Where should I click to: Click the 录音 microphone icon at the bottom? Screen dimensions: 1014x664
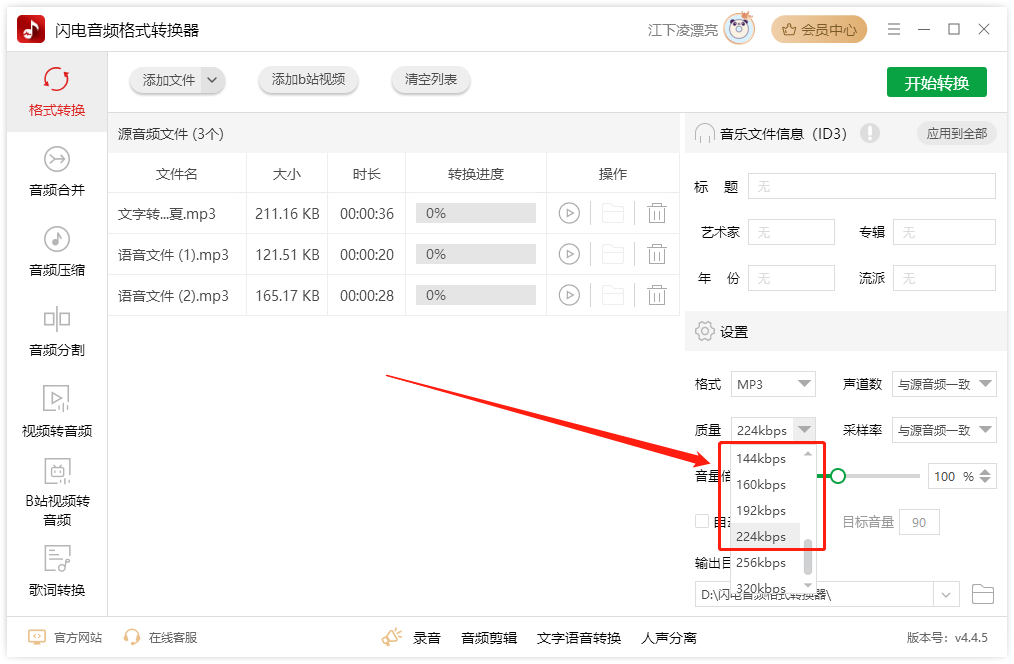[392, 636]
